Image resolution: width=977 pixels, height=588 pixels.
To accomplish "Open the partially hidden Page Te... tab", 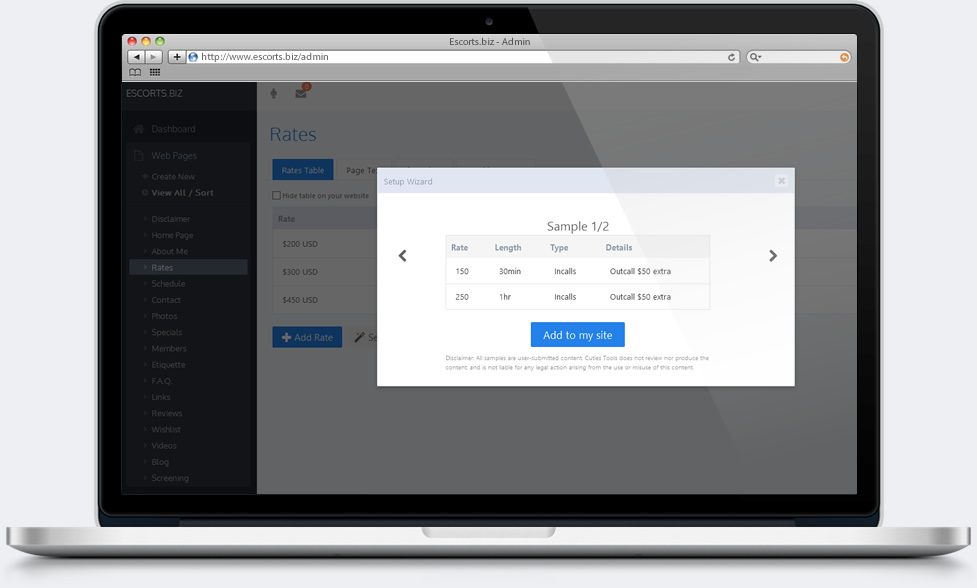I will tap(361, 170).
